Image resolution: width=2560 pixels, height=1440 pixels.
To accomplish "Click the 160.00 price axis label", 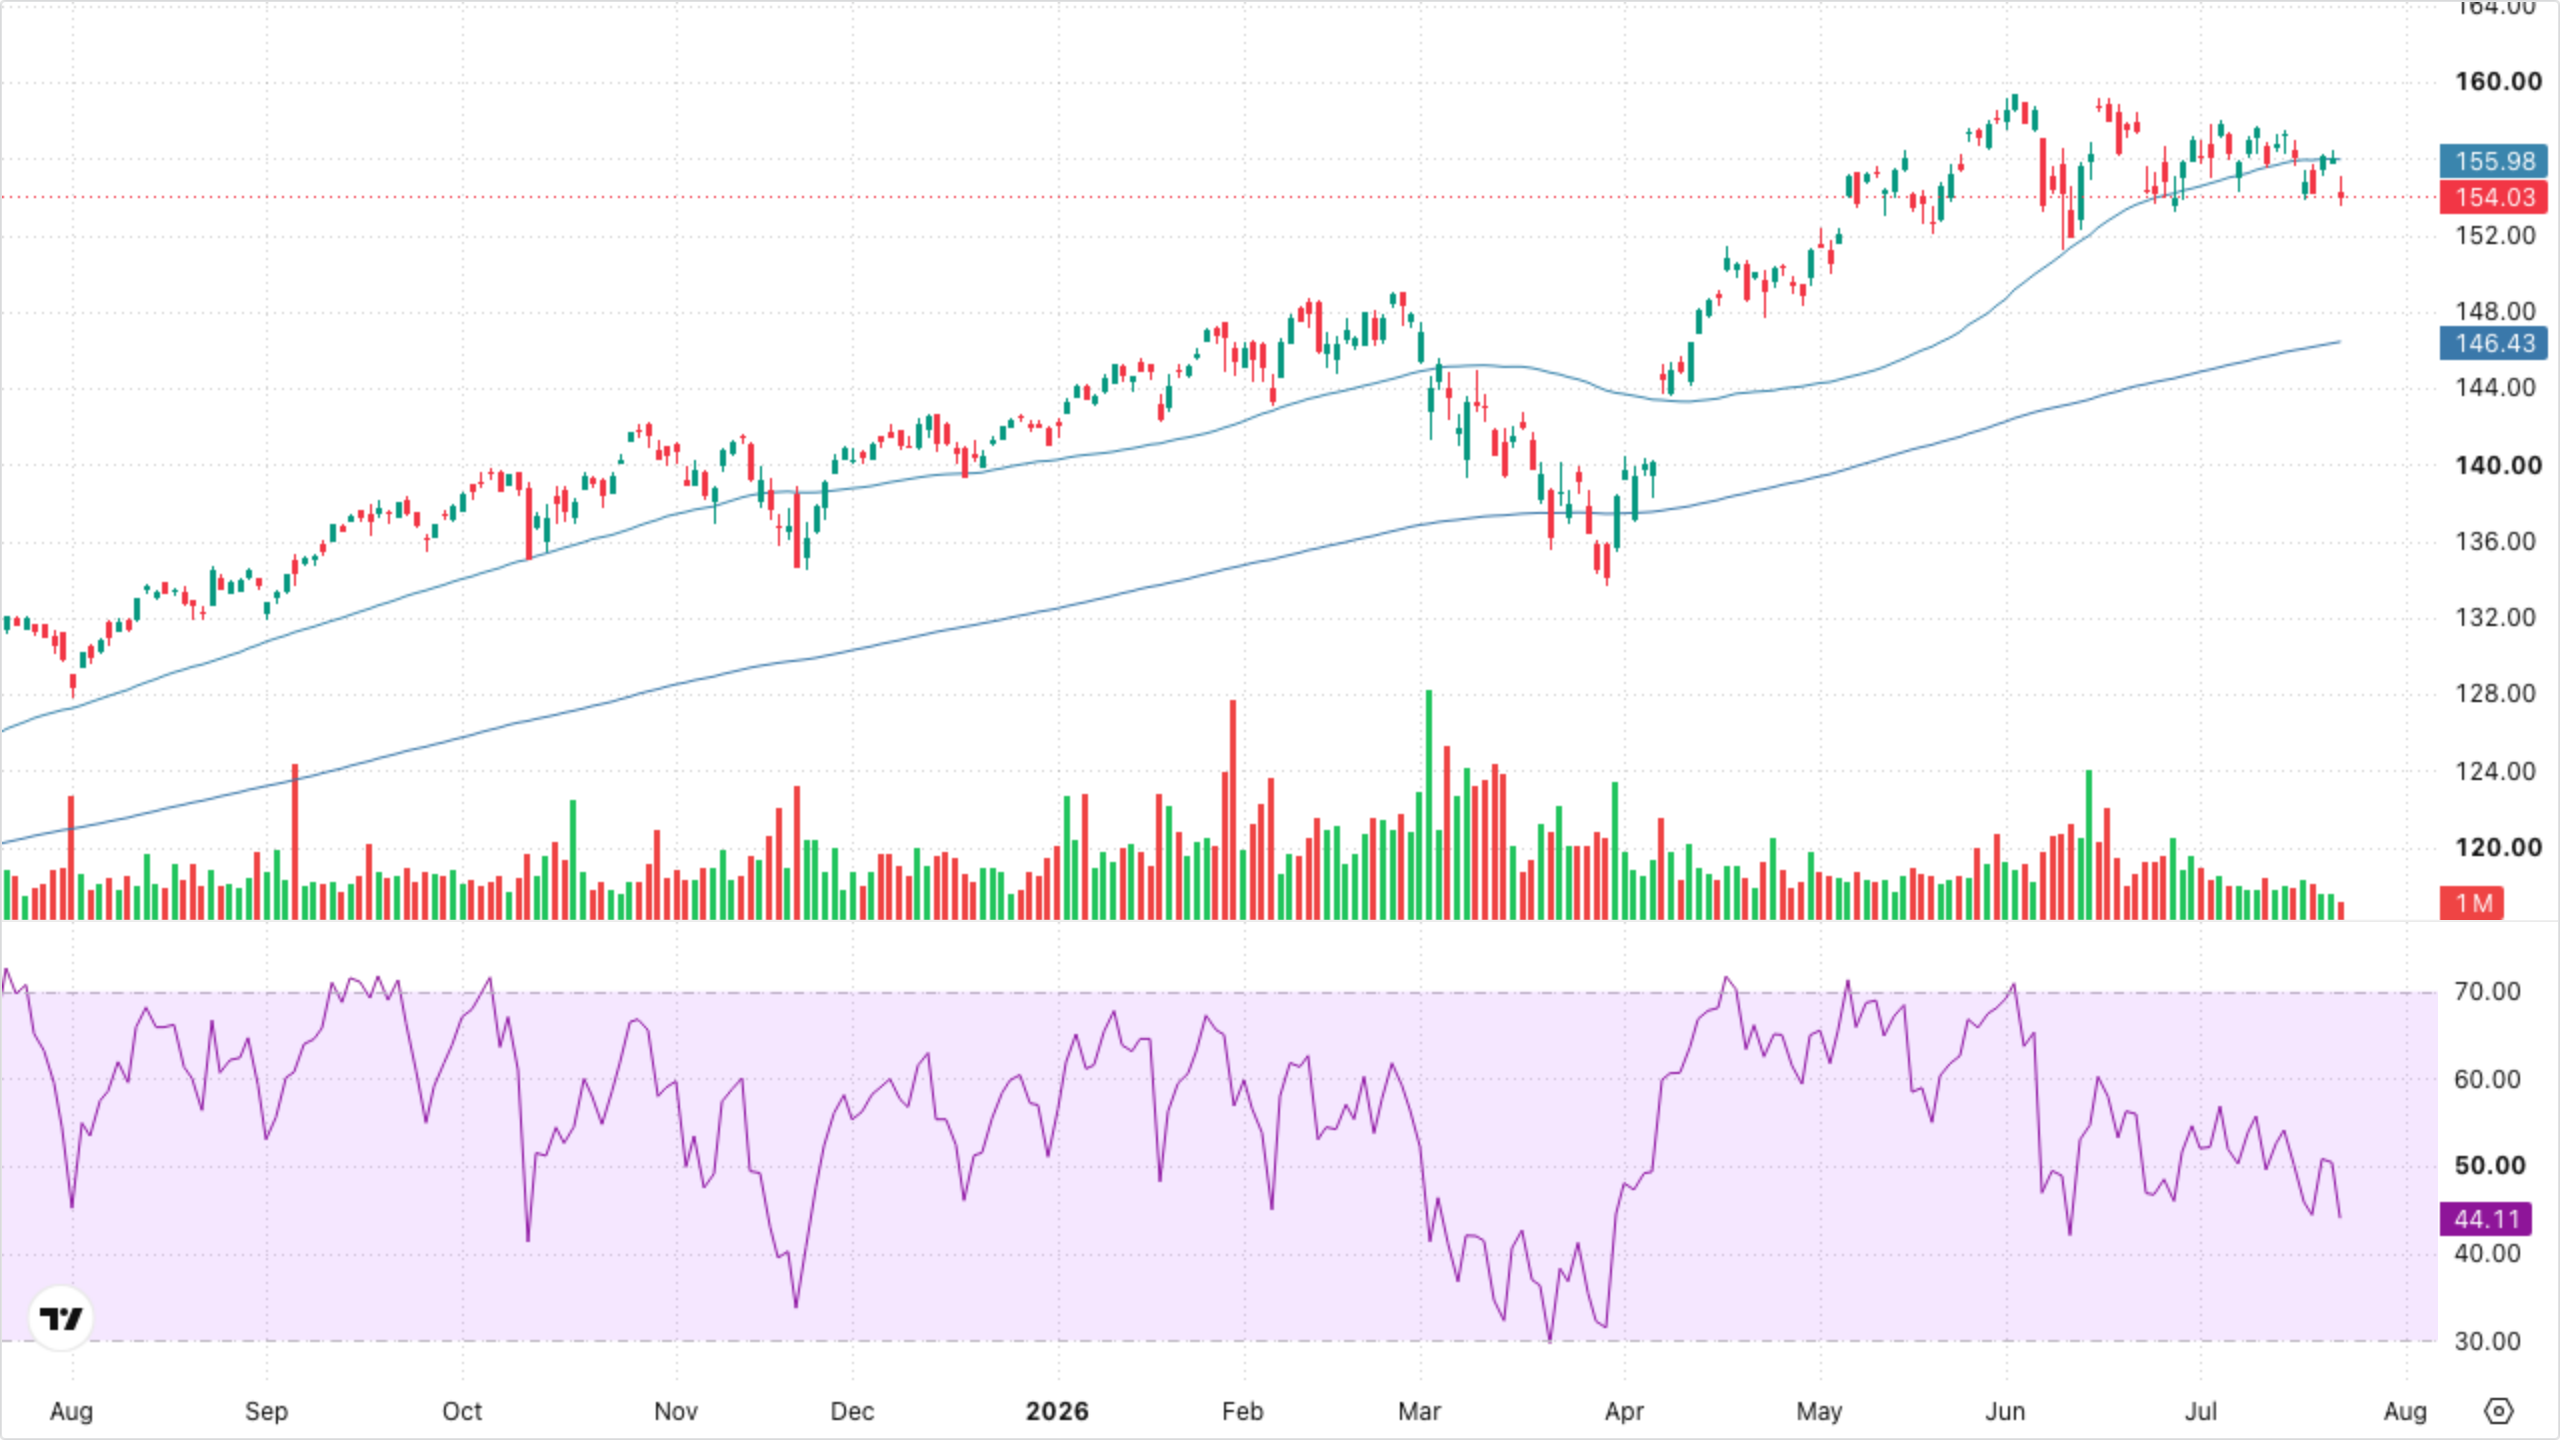I will pos(2498,82).
